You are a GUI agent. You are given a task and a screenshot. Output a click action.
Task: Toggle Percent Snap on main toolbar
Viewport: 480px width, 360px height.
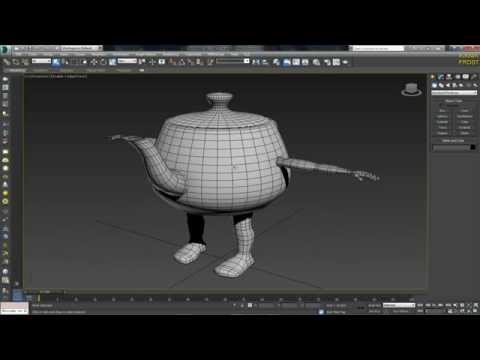click(x=190, y=62)
